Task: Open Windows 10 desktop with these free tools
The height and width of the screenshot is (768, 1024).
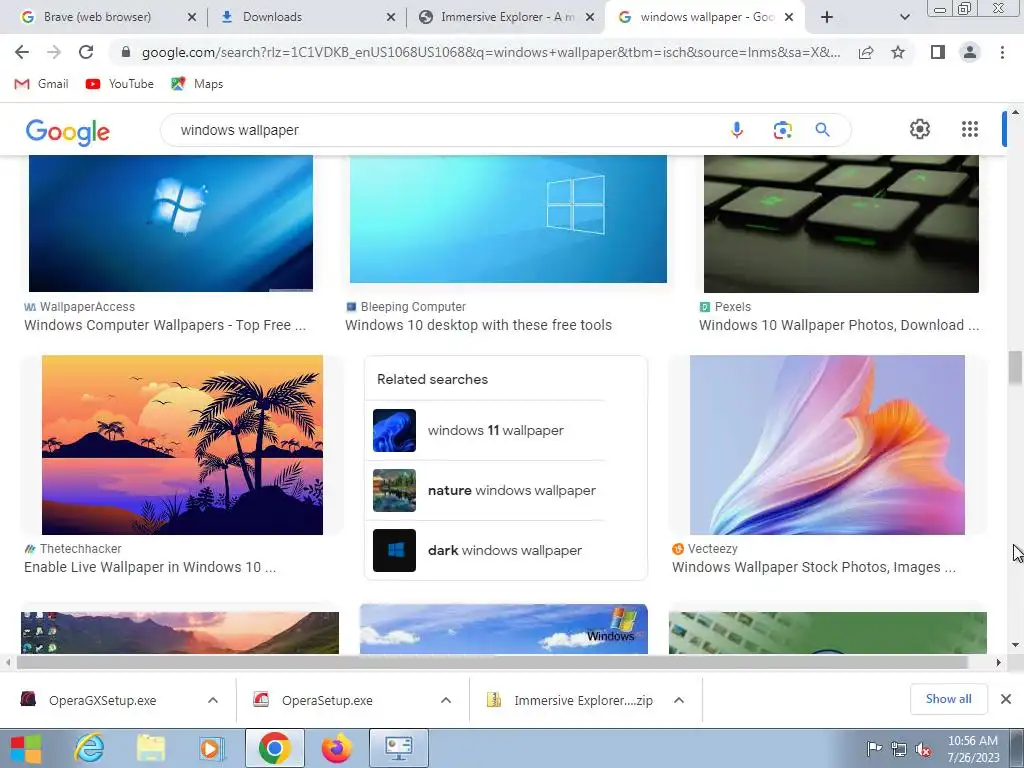Action: pyautogui.click(x=479, y=325)
